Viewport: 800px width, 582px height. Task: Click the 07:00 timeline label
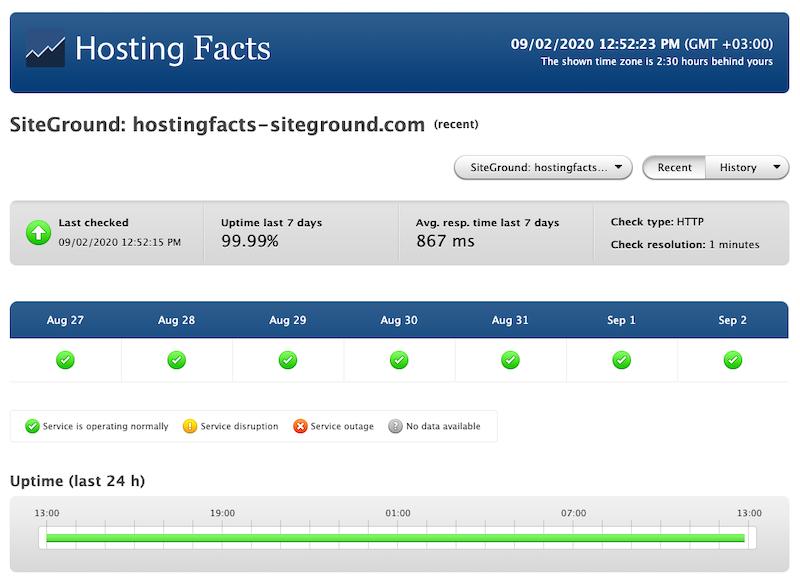pyautogui.click(x=573, y=513)
